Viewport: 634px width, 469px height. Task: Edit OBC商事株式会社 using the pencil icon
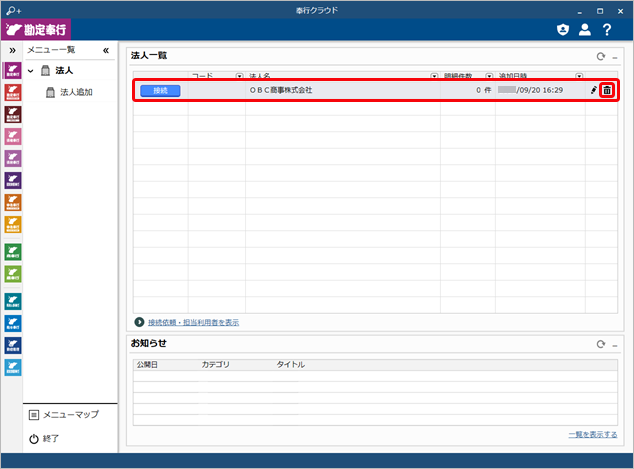point(594,90)
